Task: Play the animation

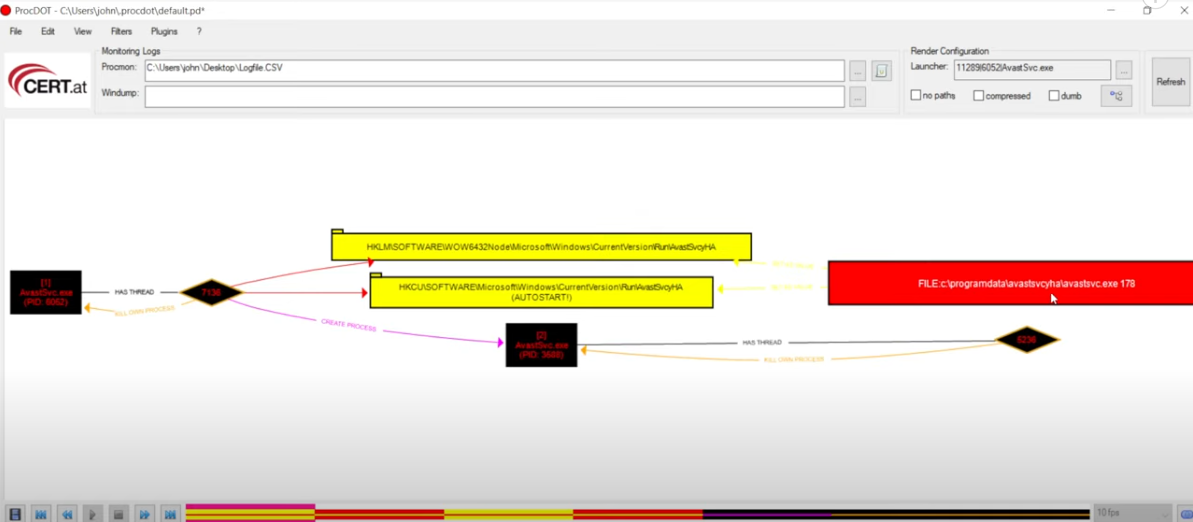Action: click(92, 514)
